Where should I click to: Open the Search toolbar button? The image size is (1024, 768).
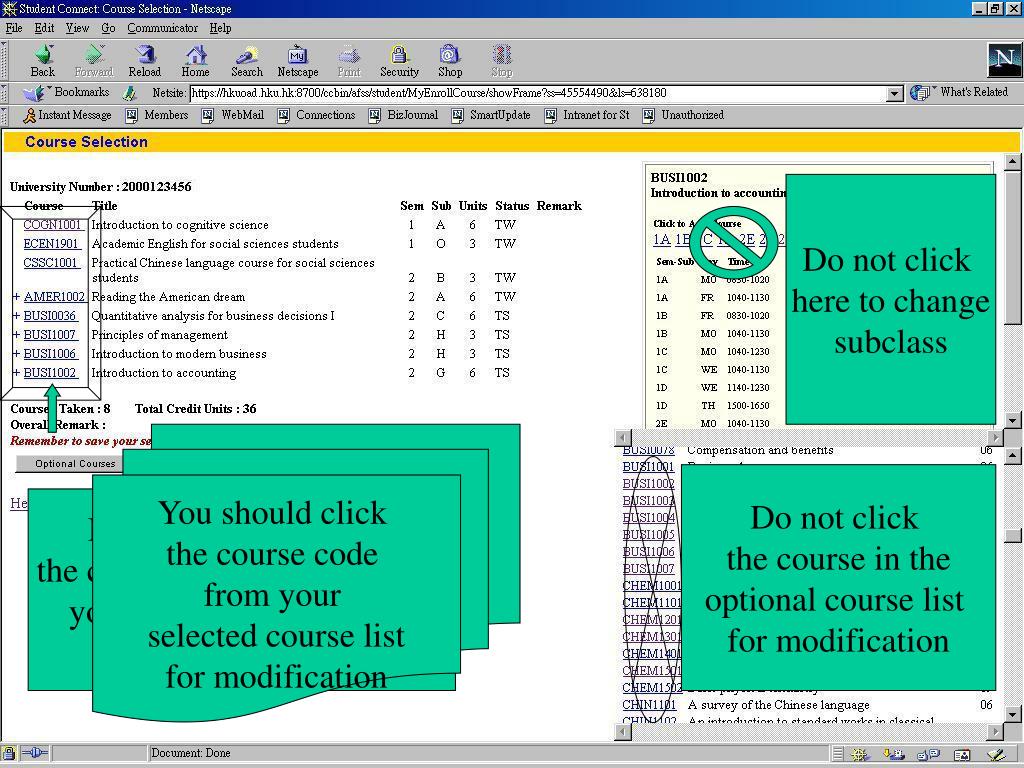click(x=246, y=61)
